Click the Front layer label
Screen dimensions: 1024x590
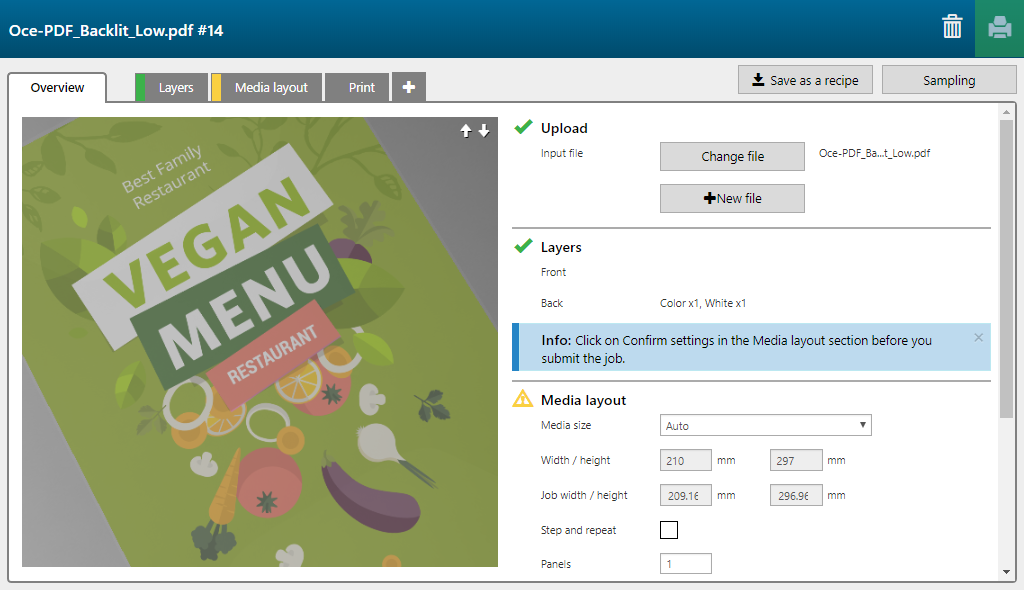coord(553,272)
